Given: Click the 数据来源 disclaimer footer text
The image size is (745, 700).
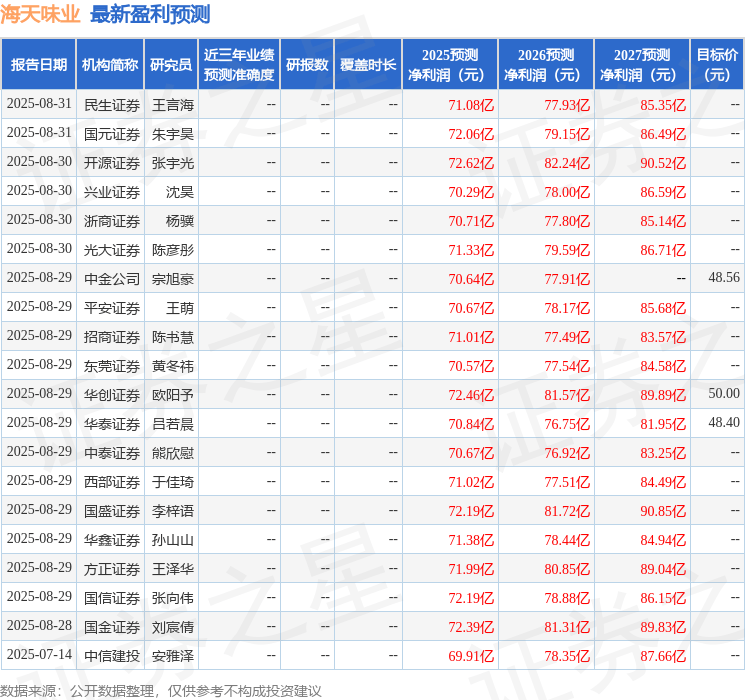Looking at the screenshot, I should point(161,690).
